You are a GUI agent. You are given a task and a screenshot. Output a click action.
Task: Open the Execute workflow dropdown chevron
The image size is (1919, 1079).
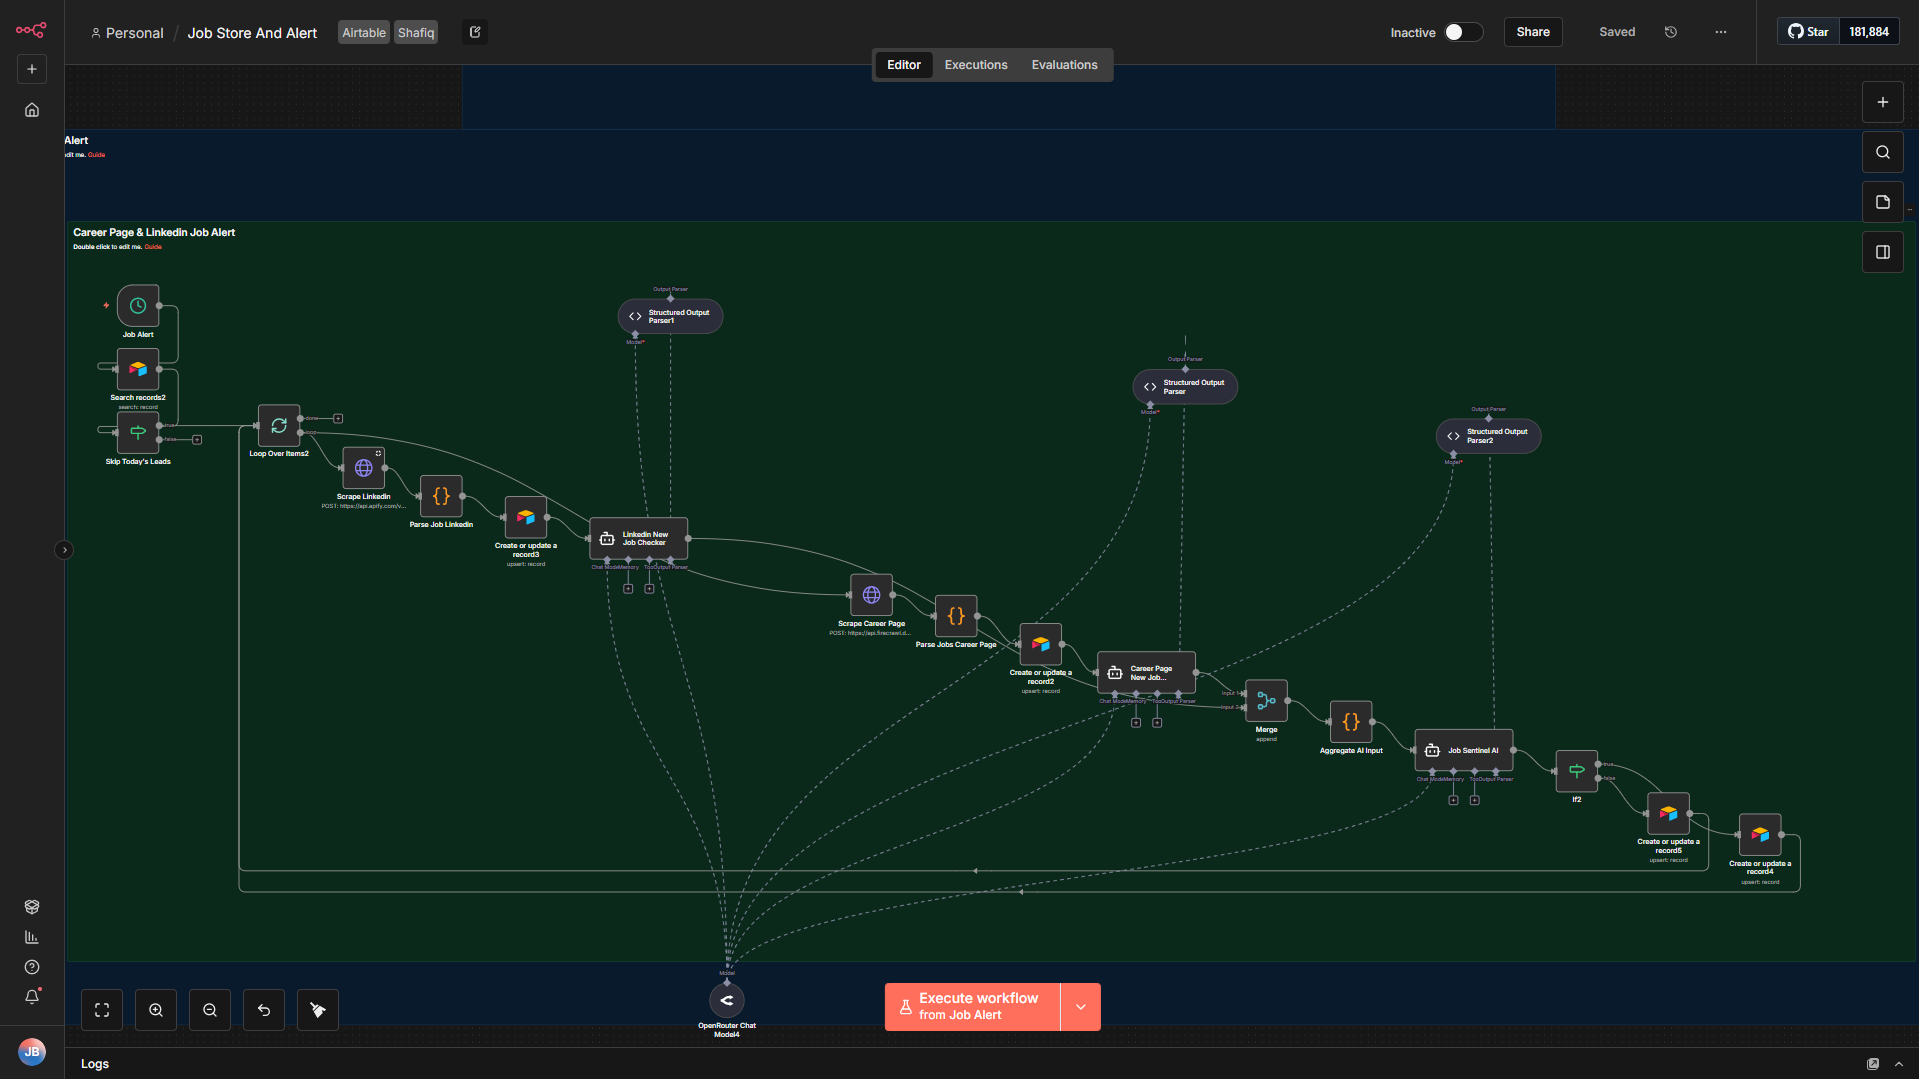pos(1080,1006)
